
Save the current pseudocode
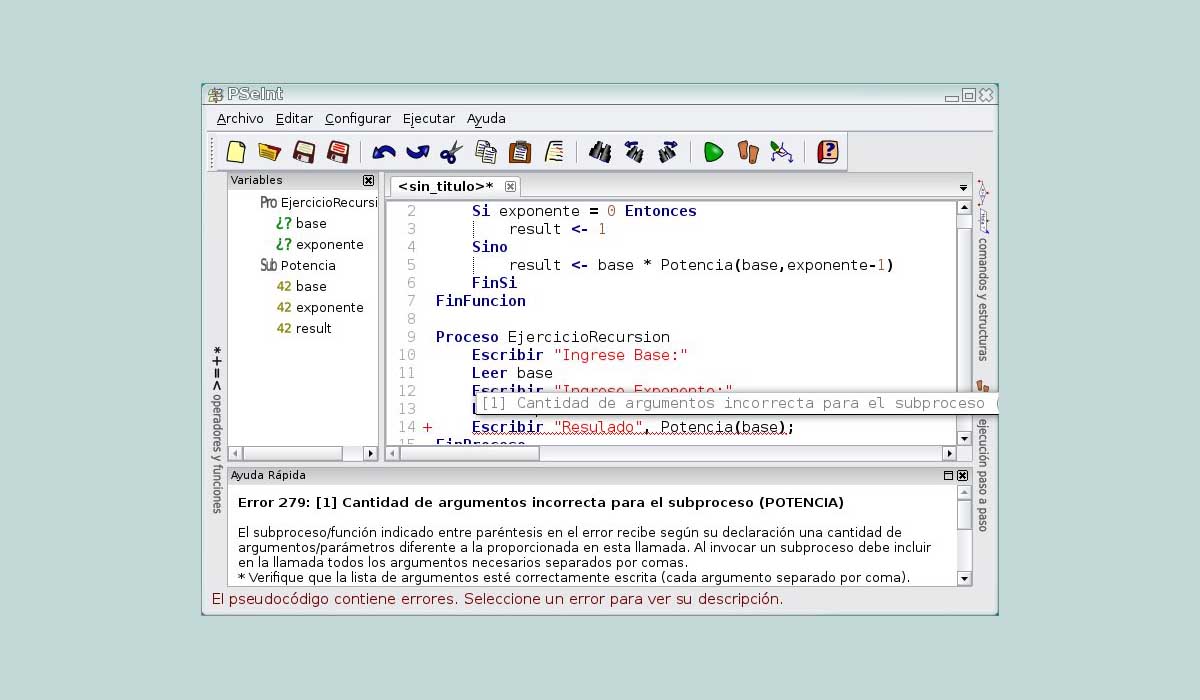click(305, 151)
